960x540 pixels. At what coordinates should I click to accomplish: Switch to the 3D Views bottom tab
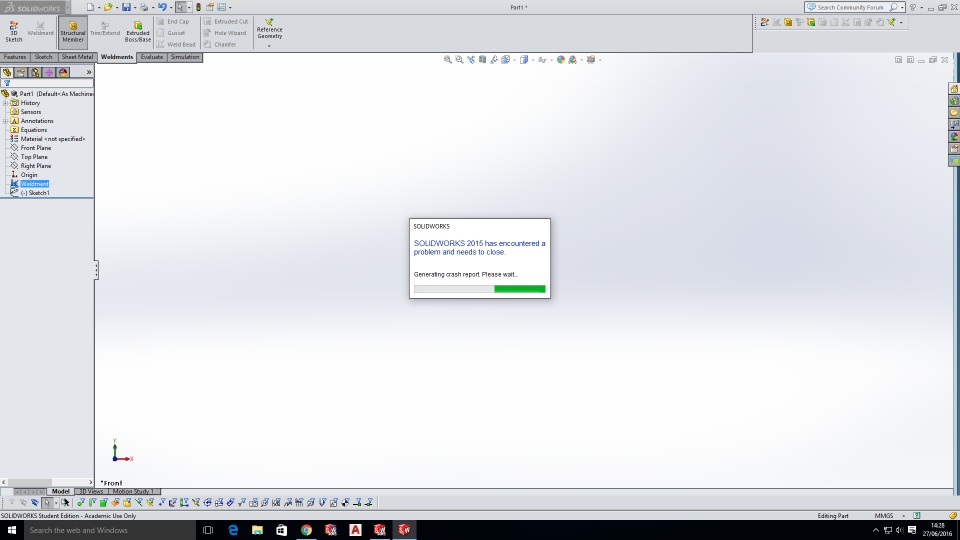[91, 491]
